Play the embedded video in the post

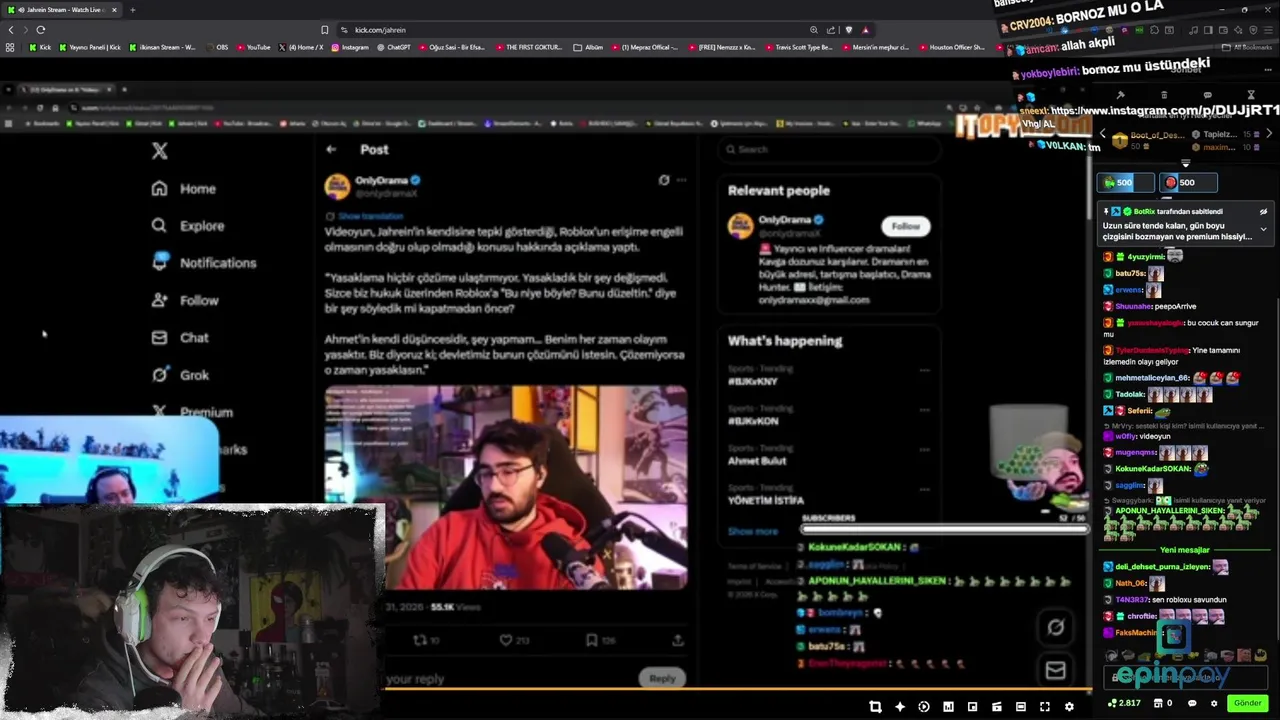506,487
